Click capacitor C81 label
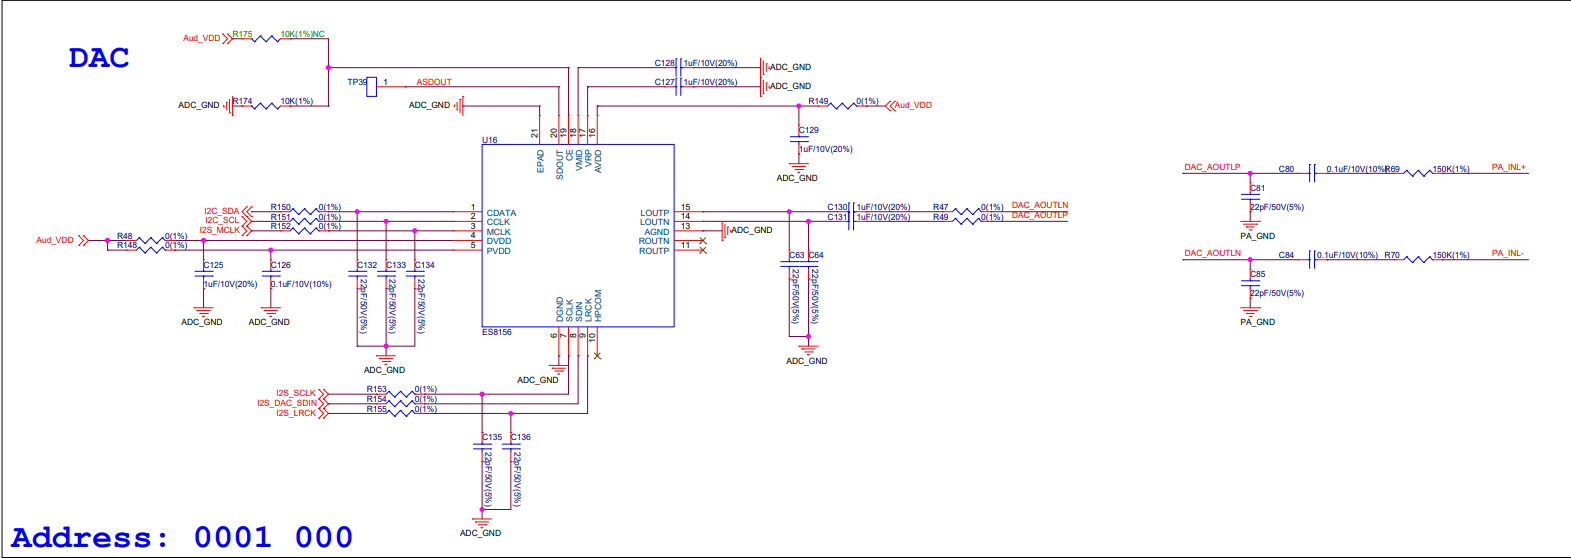The height and width of the screenshot is (558, 1571). pyautogui.click(x=1257, y=188)
